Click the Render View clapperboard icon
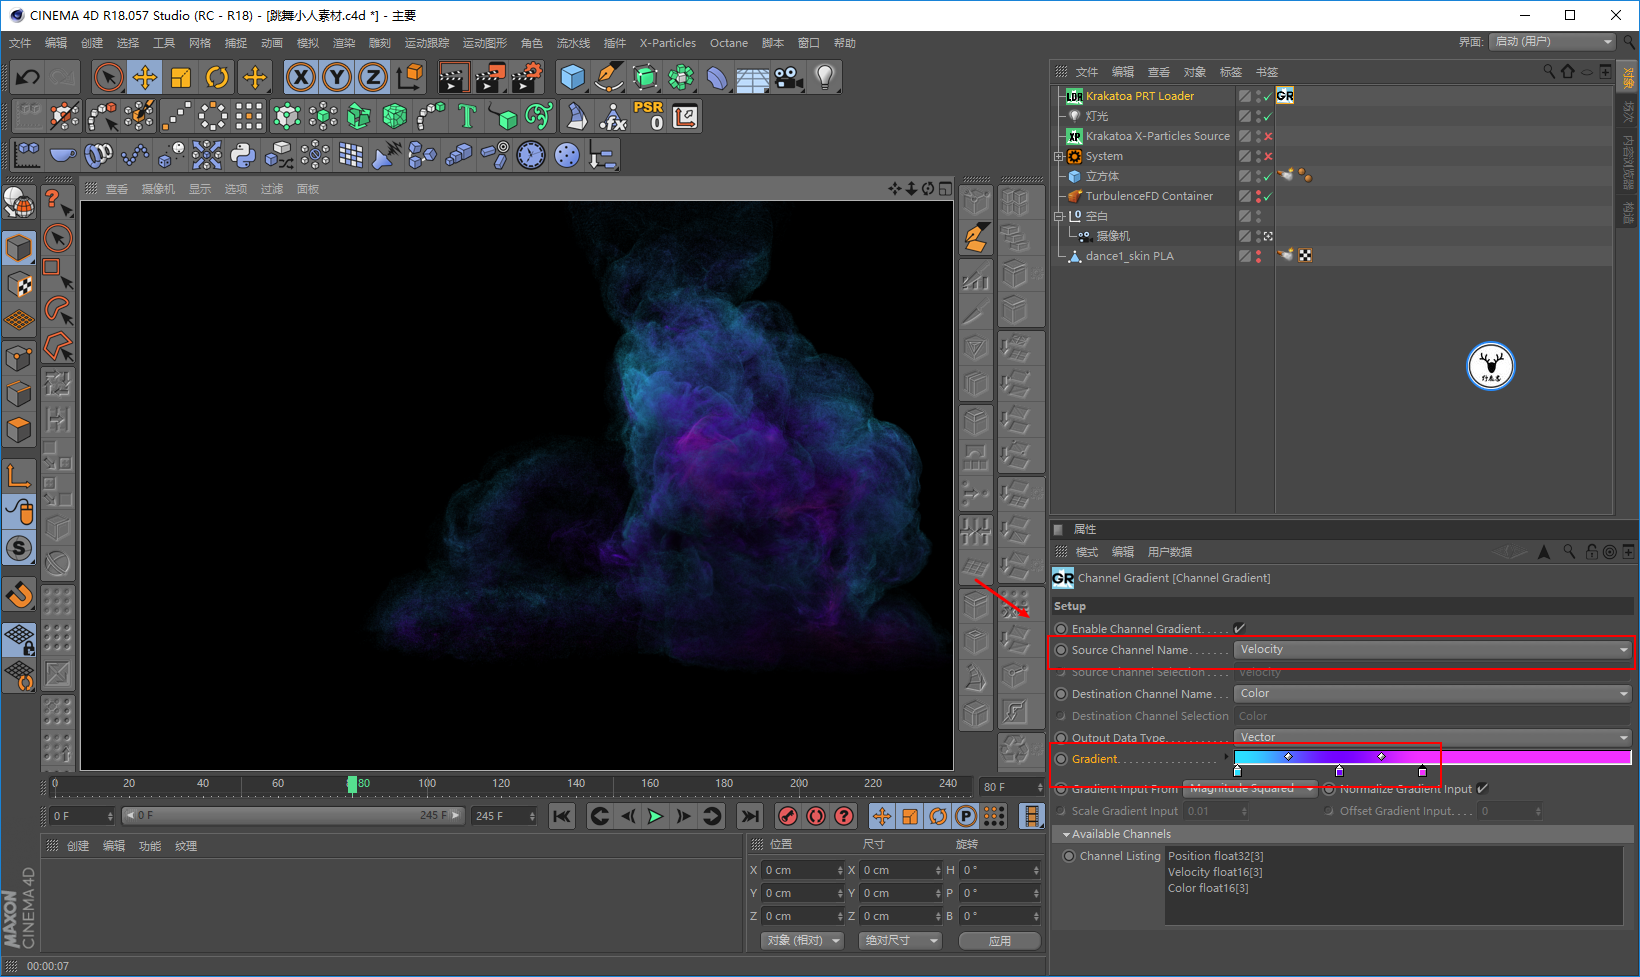Image resolution: width=1640 pixels, height=977 pixels. click(x=454, y=77)
